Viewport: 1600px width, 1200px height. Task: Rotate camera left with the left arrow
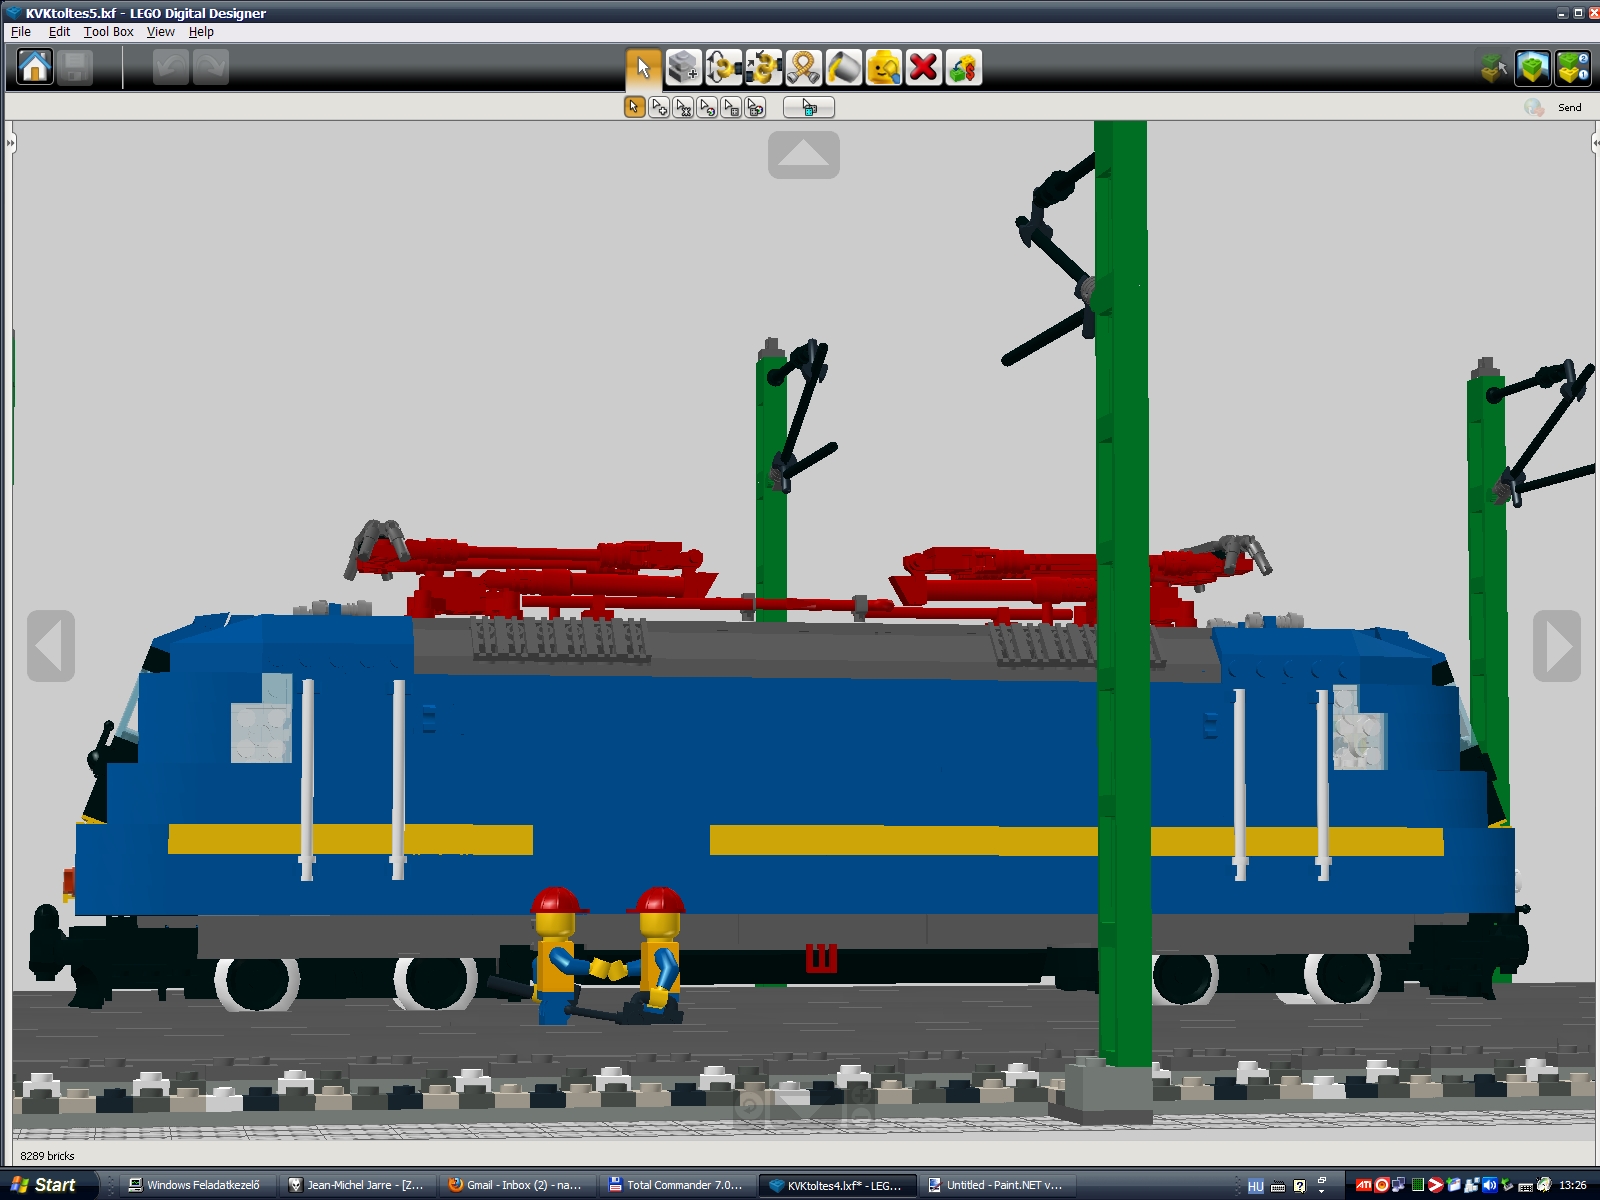[x=51, y=646]
